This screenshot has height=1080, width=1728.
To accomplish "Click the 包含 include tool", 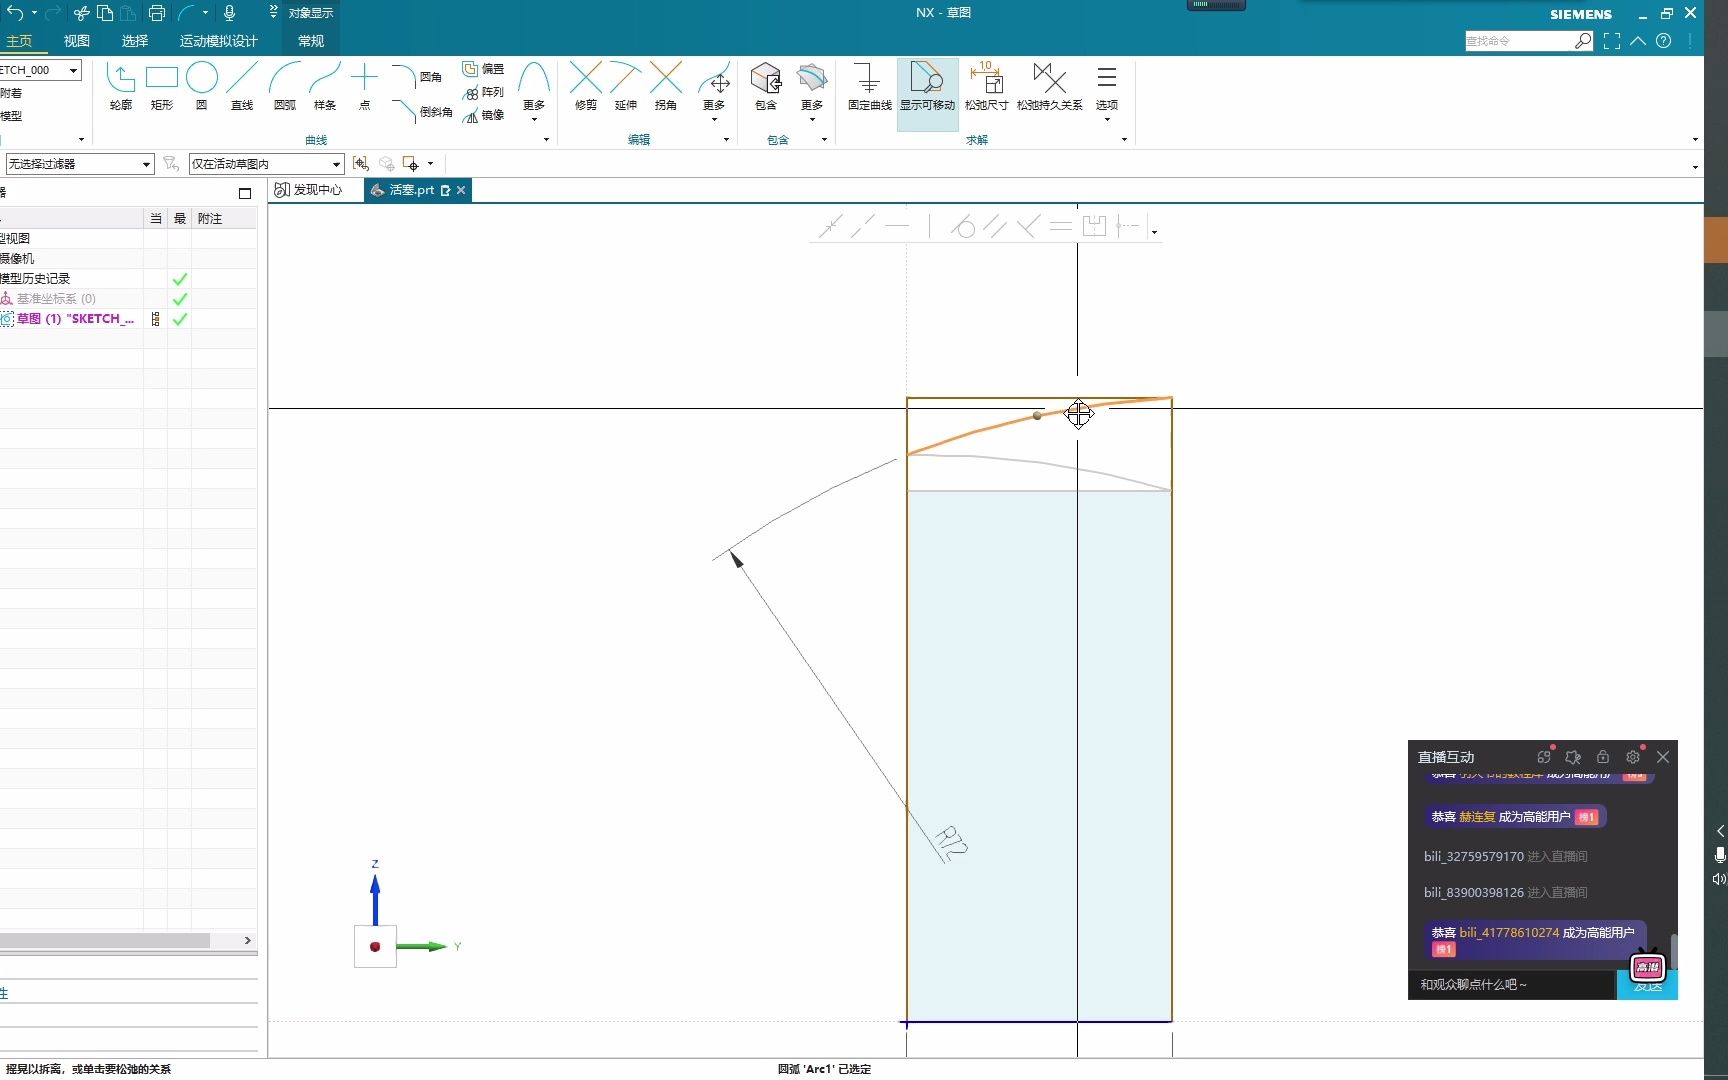I will tap(766, 86).
